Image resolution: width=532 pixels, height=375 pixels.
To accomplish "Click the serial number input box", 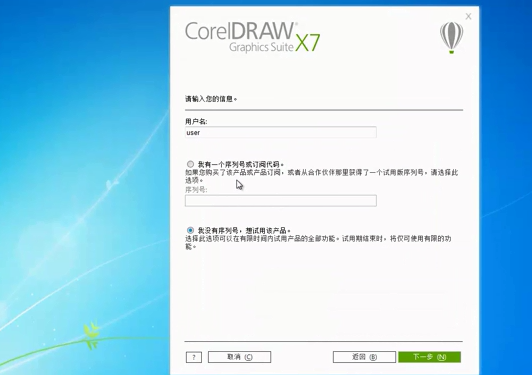I will click(x=281, y=201).
